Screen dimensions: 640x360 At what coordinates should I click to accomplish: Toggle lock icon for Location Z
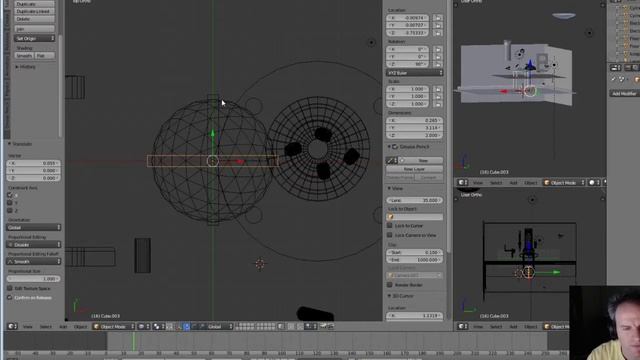(x=437, y=33)
